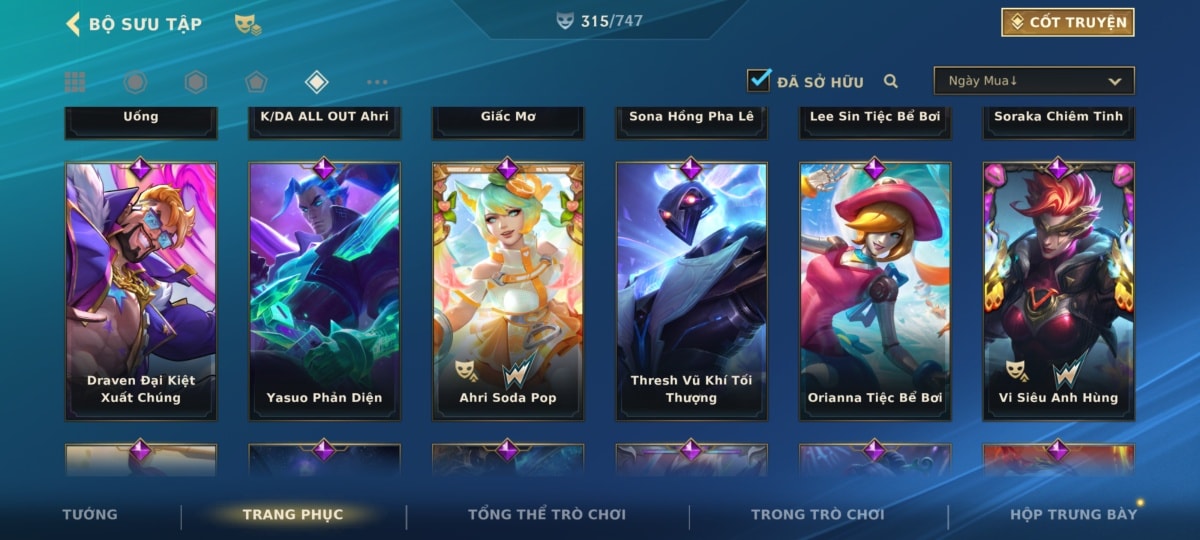
Task: Select the Yasuo Phản Diện skin card
Action: tap(324, 290)
